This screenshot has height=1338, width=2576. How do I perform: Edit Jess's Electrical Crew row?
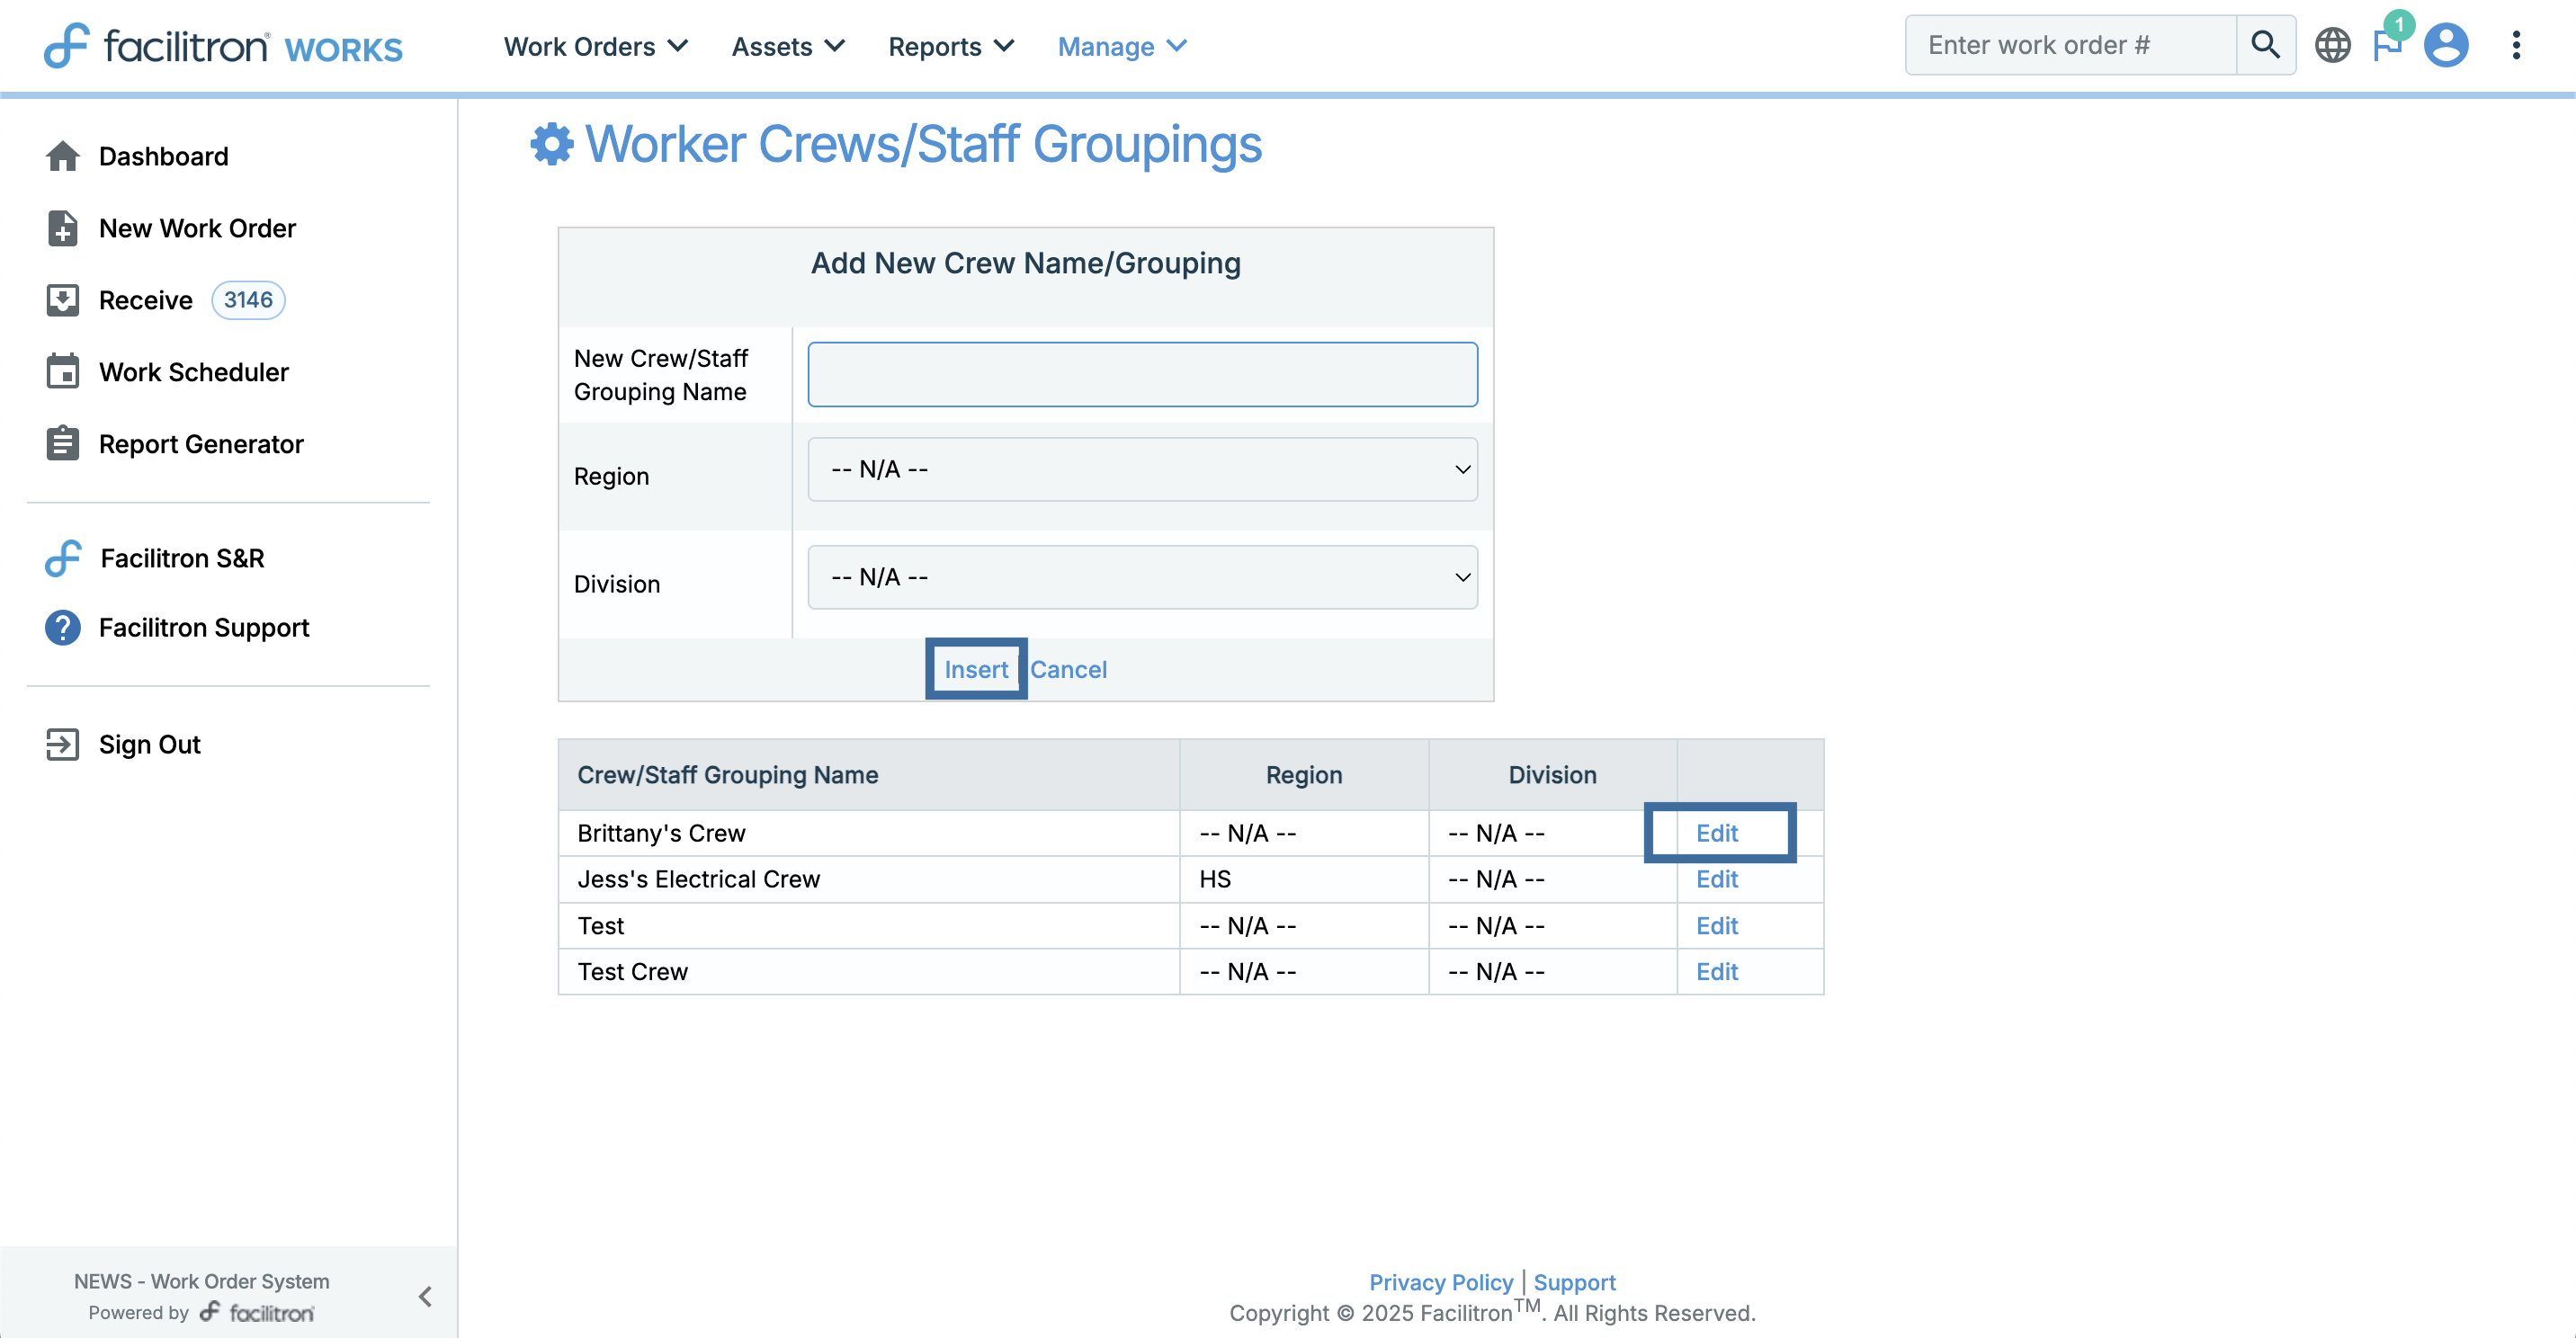(x=1716, y=879)
